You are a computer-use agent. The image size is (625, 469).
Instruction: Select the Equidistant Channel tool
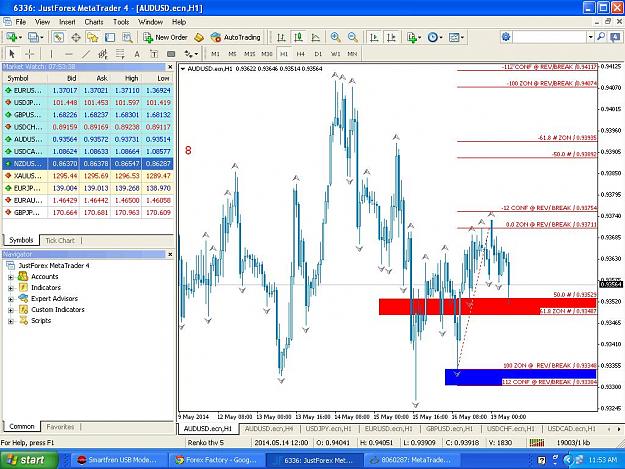pos(103,53)
